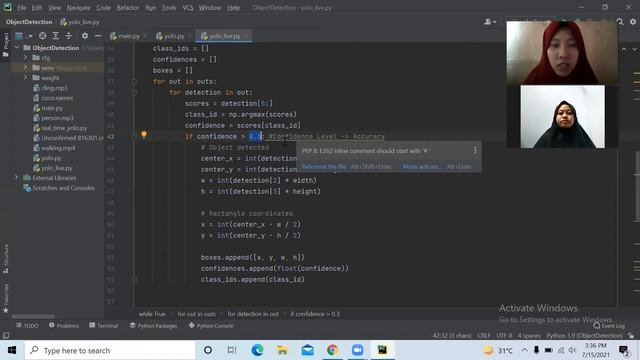Close the yolo_live.py editor tab
The height and width of the screenshot is (360, 640).
(x=246, y=36)
